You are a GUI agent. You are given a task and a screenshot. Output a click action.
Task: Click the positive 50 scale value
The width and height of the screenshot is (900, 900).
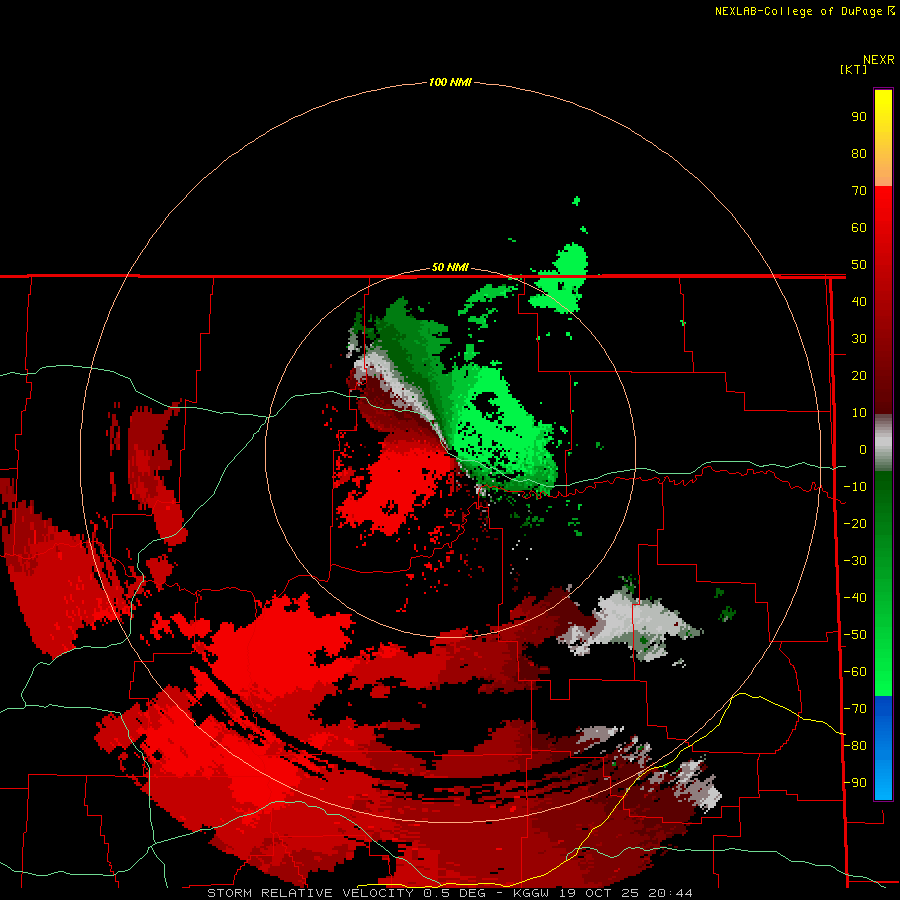coord(859,265)
